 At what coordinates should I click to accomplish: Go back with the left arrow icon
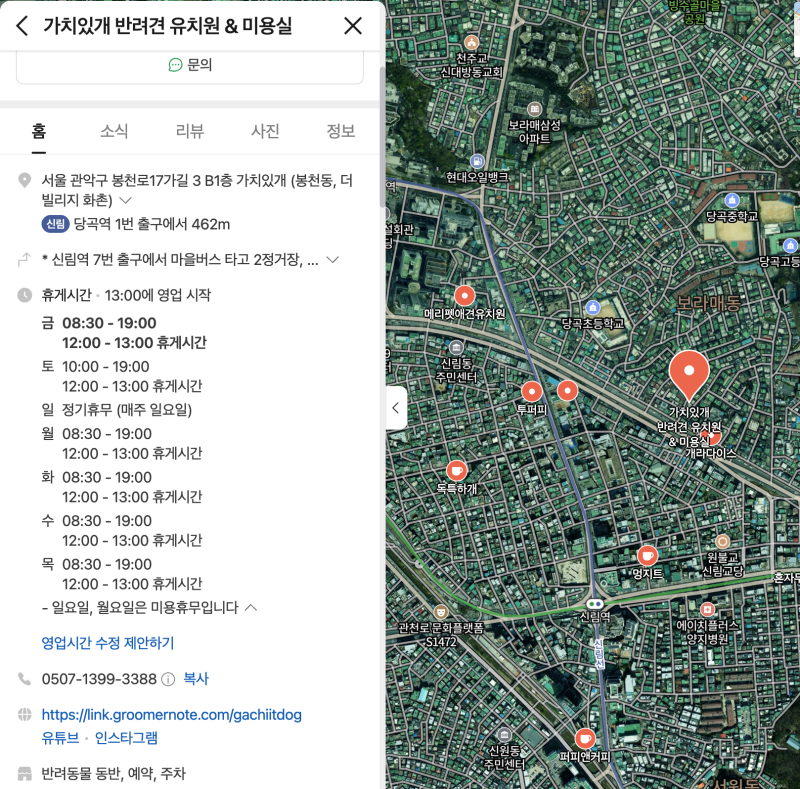[22, 26]
